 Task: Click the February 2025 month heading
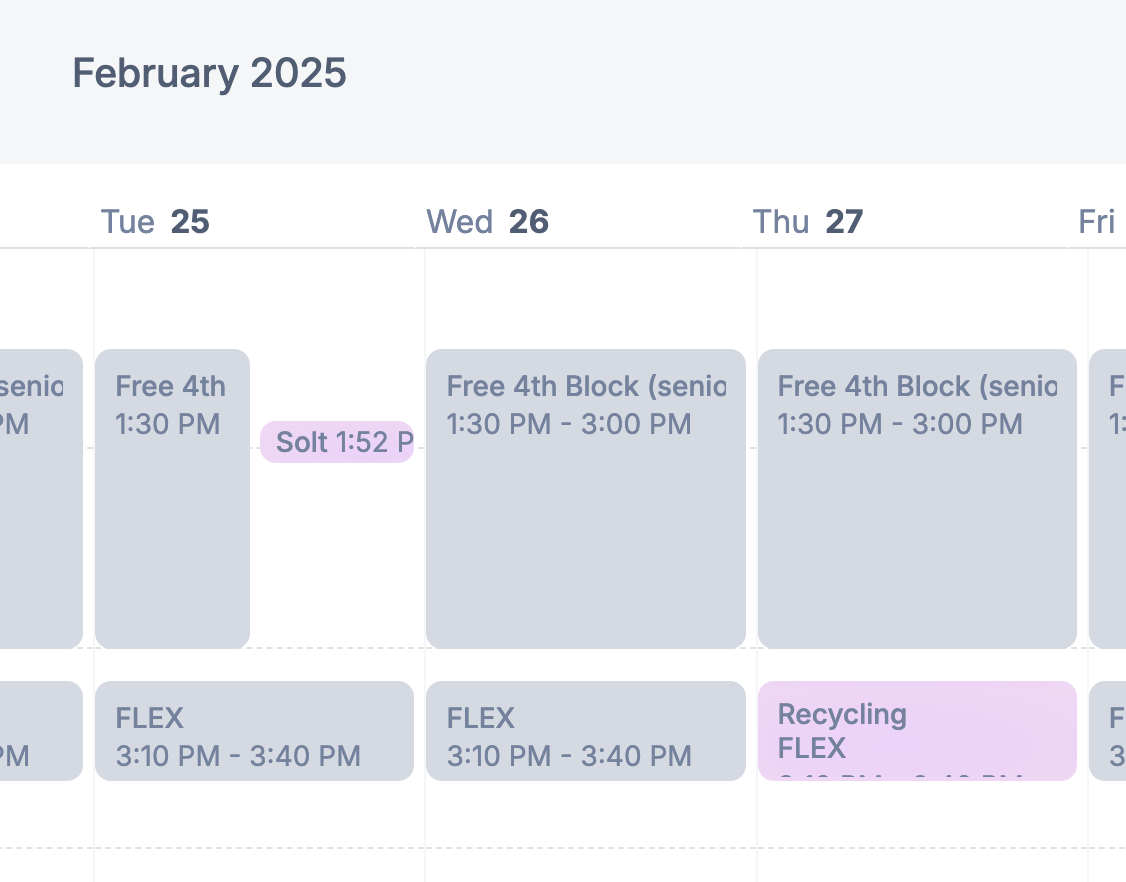tap(209, 74)
